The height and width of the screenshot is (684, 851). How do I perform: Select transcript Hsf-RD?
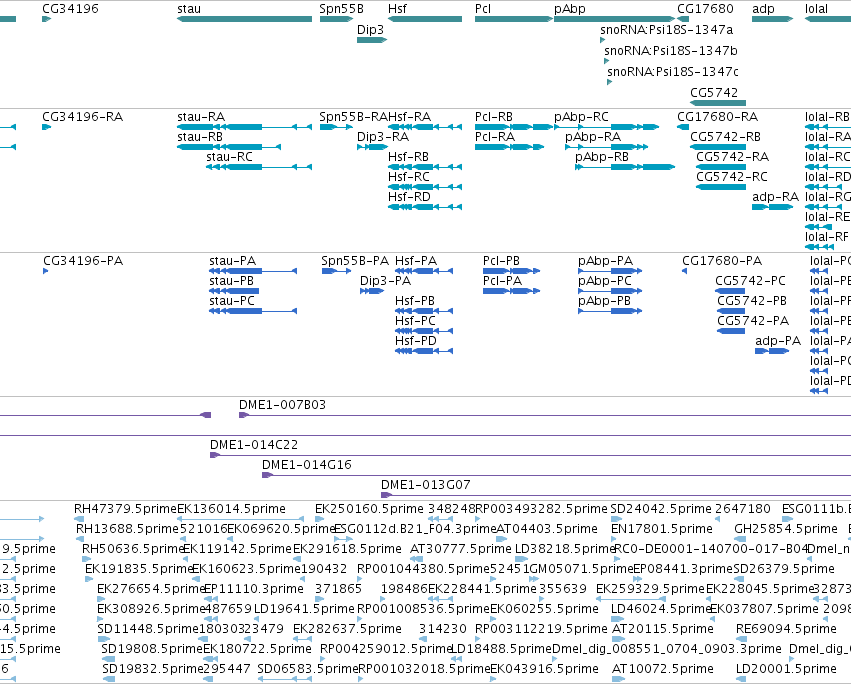click(409, 197)
